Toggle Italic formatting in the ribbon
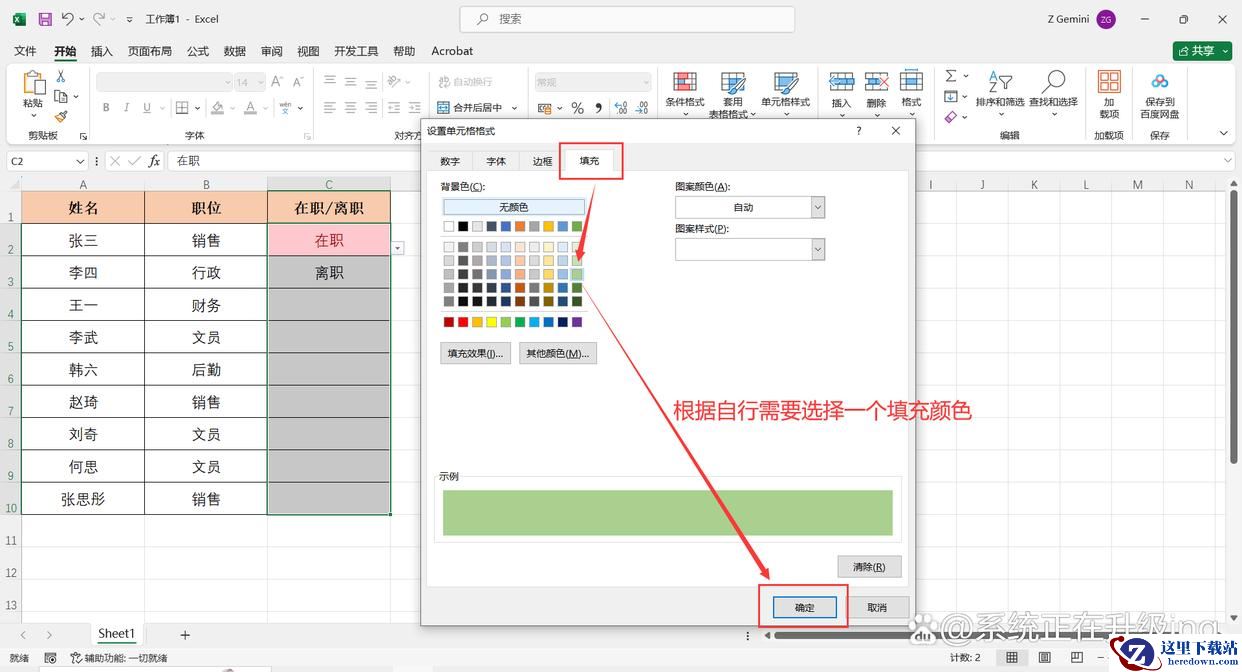The image size is (1242, 672). click(127, 108)
